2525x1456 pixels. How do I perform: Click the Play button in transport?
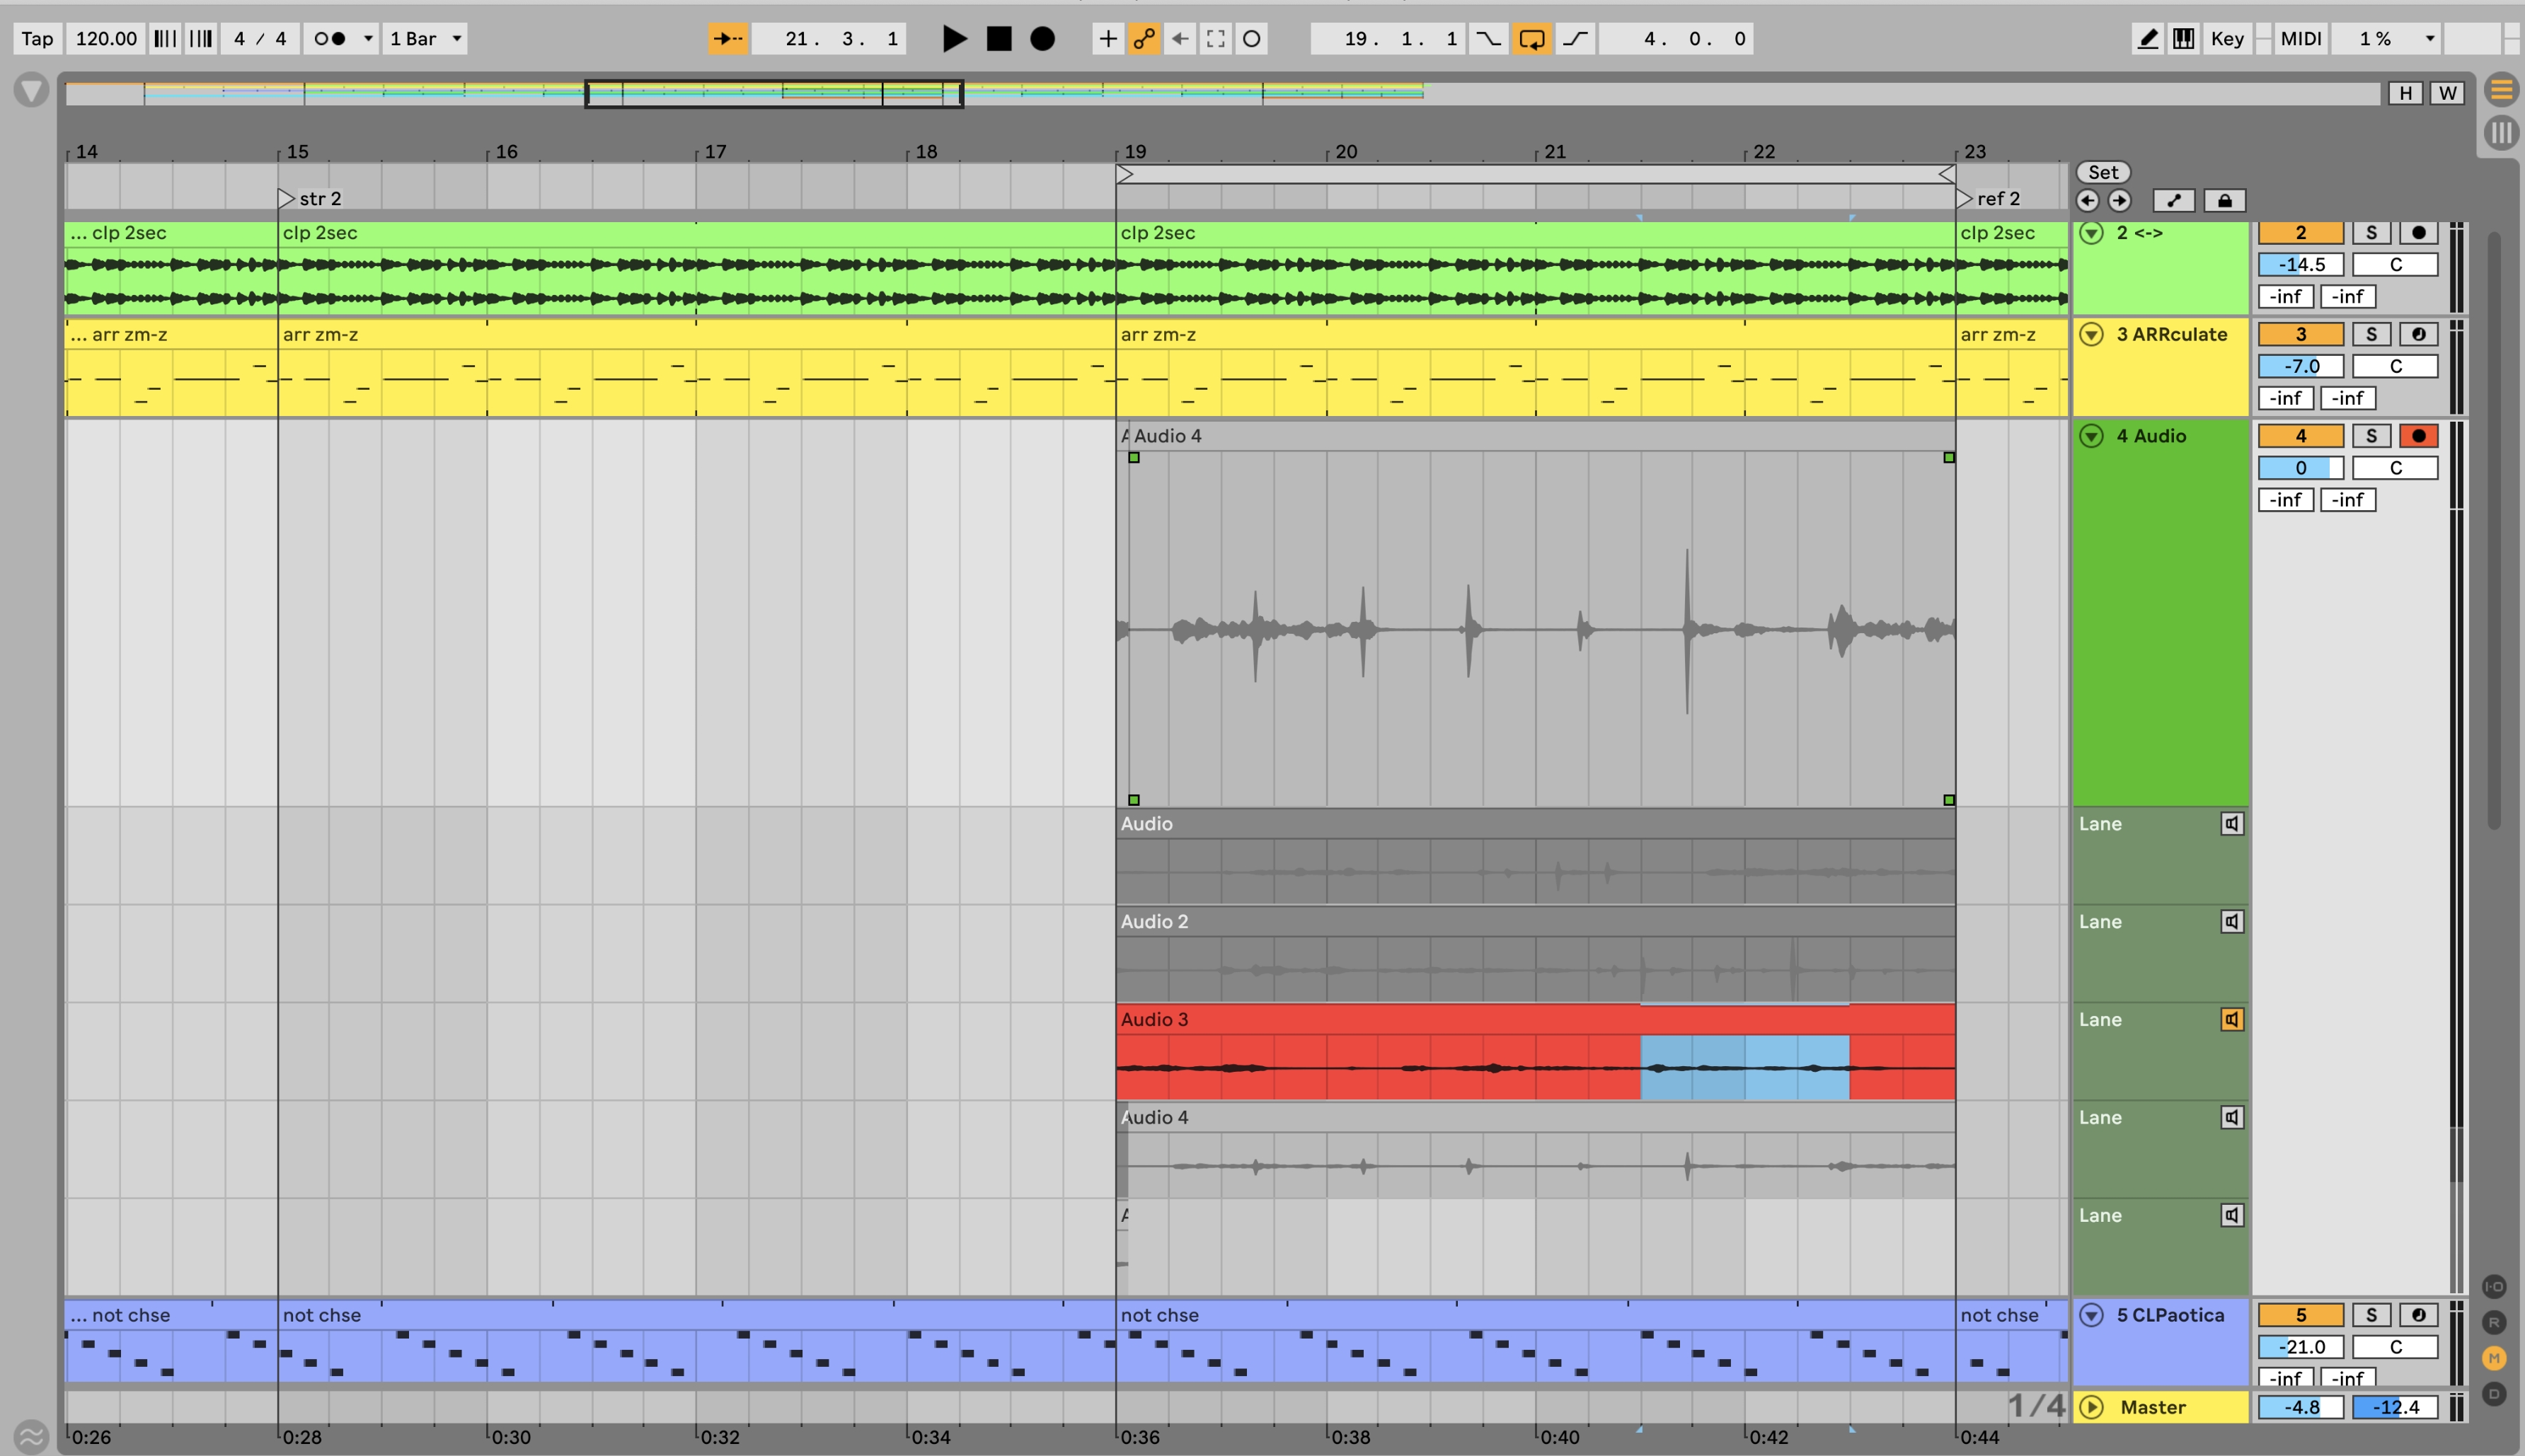[954, 39]
